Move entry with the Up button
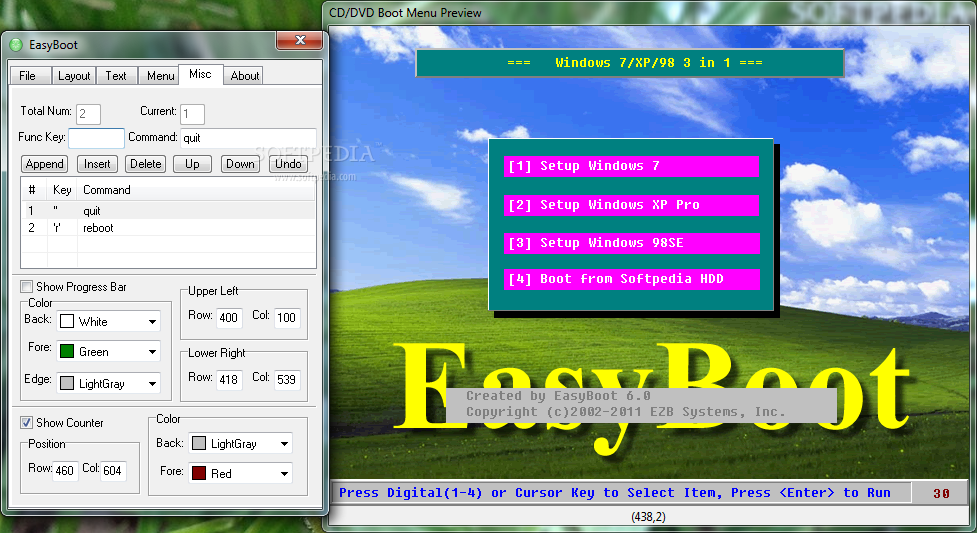Screen dimensions: 977x533 192,164
